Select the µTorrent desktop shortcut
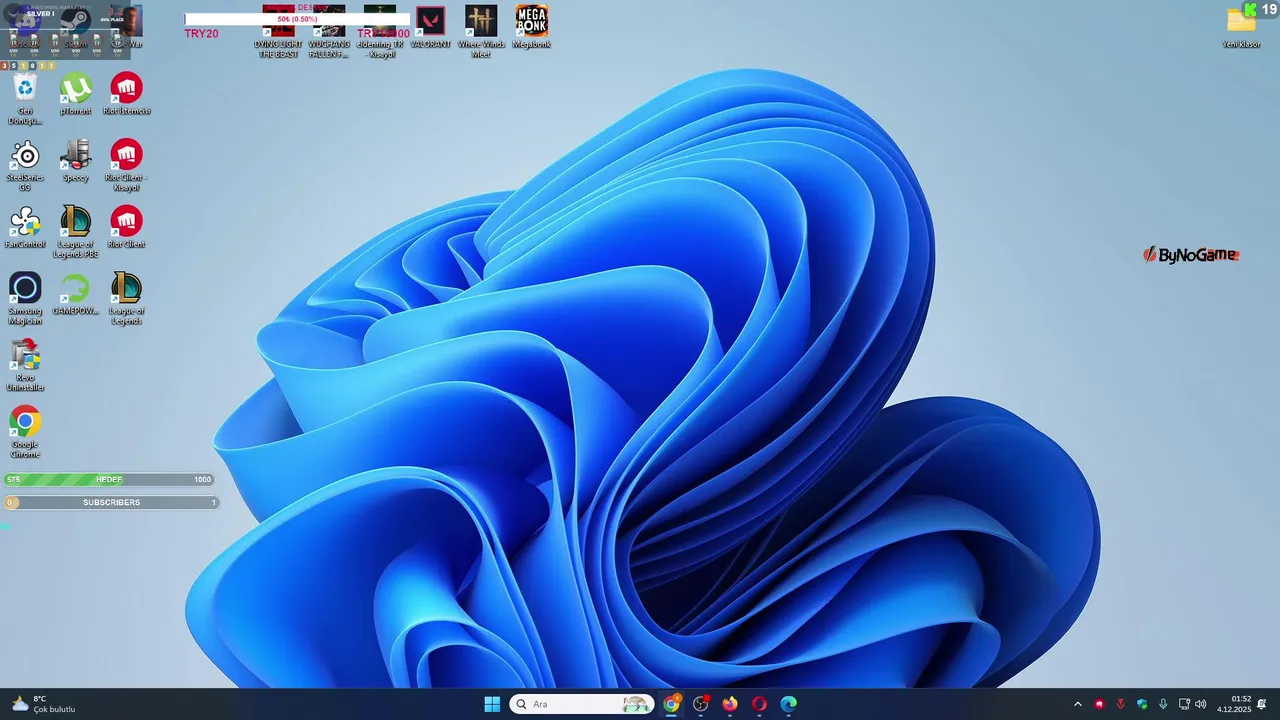 pyautogui.click(x=75, y=94)
